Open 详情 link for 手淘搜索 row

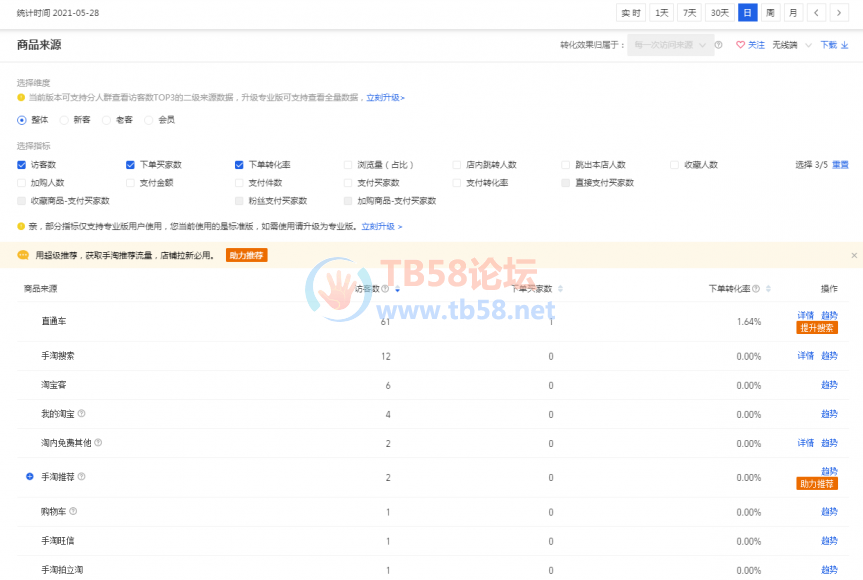pos(805,355)
